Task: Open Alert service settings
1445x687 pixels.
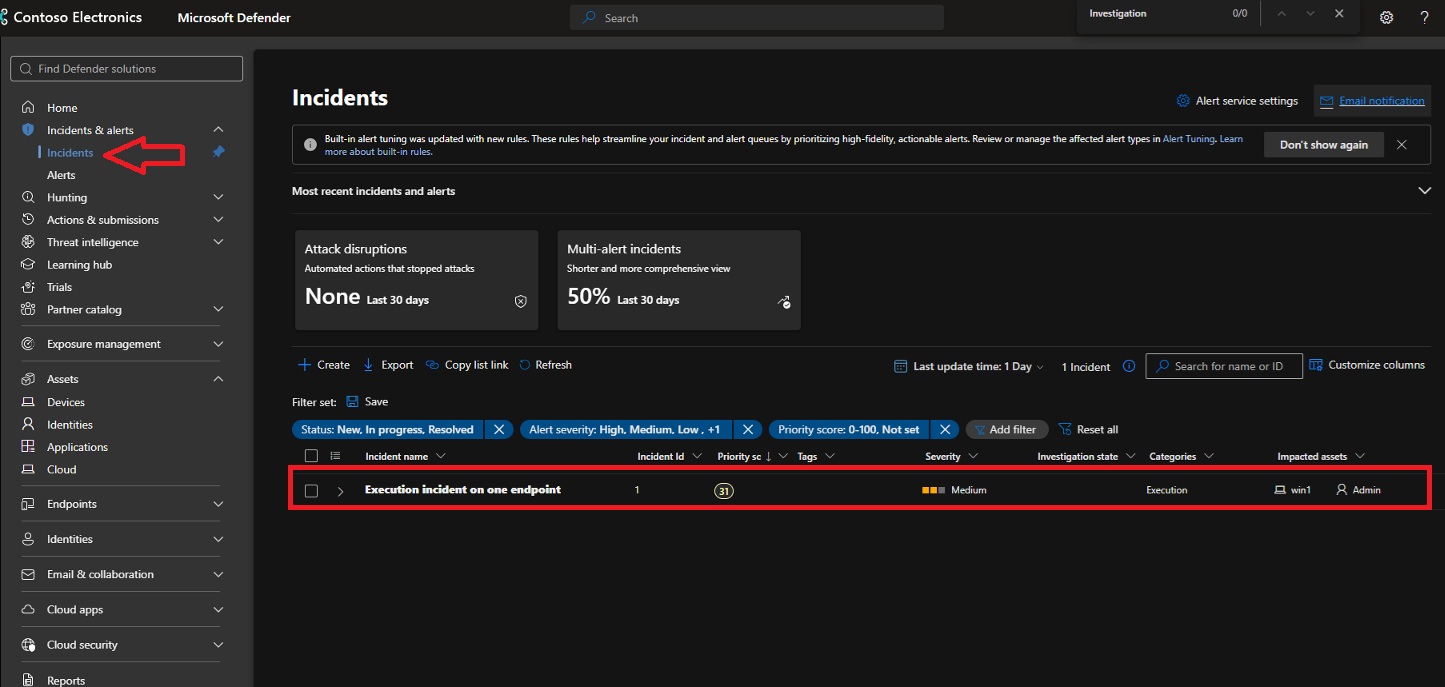Action: 1238,101
